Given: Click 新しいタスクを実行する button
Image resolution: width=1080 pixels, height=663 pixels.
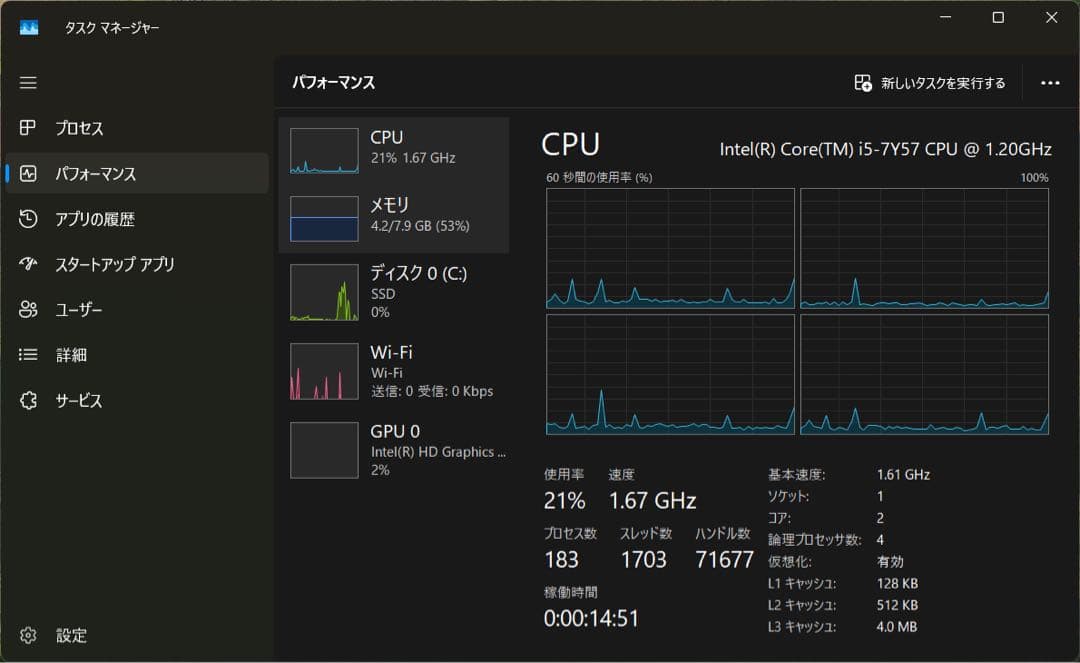Looking at the screenshot, I should coord(930,83).
